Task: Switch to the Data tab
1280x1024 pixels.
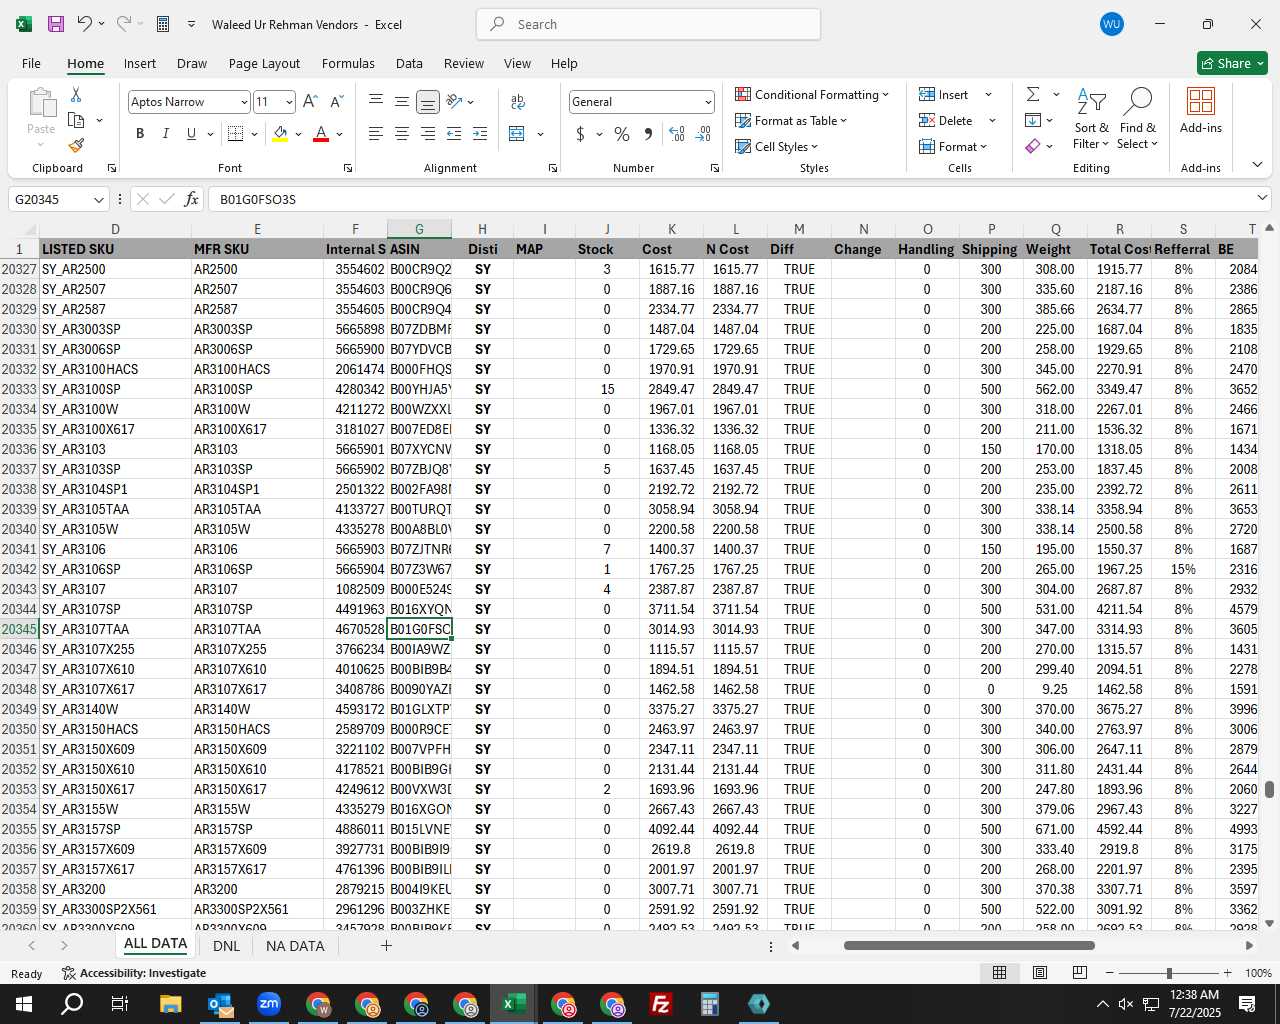Action: [x=409, y=63]
